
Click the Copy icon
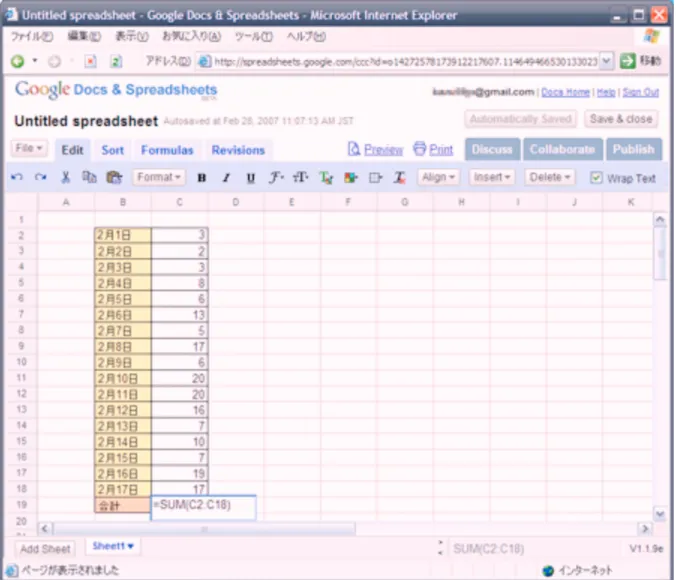pos(89,177)
